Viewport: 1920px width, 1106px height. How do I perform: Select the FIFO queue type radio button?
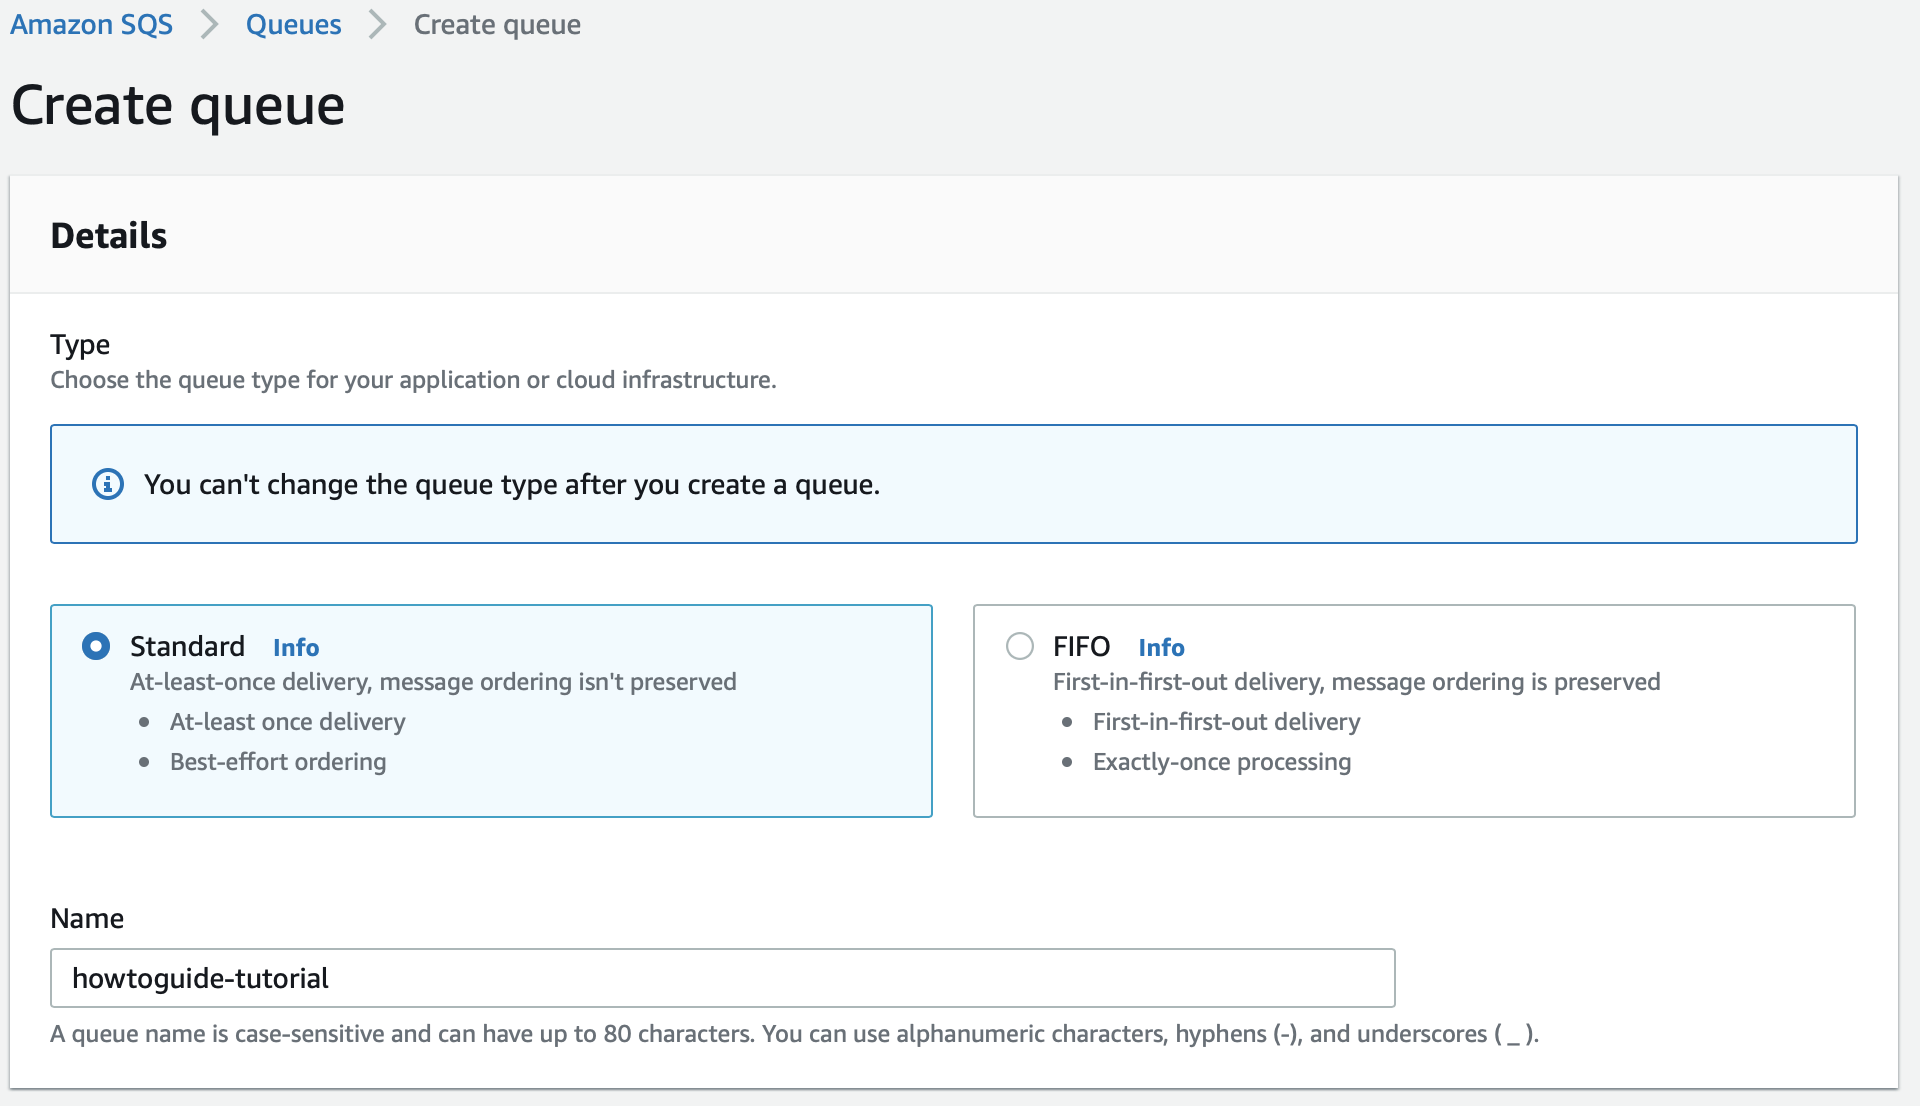[1019, 646]
